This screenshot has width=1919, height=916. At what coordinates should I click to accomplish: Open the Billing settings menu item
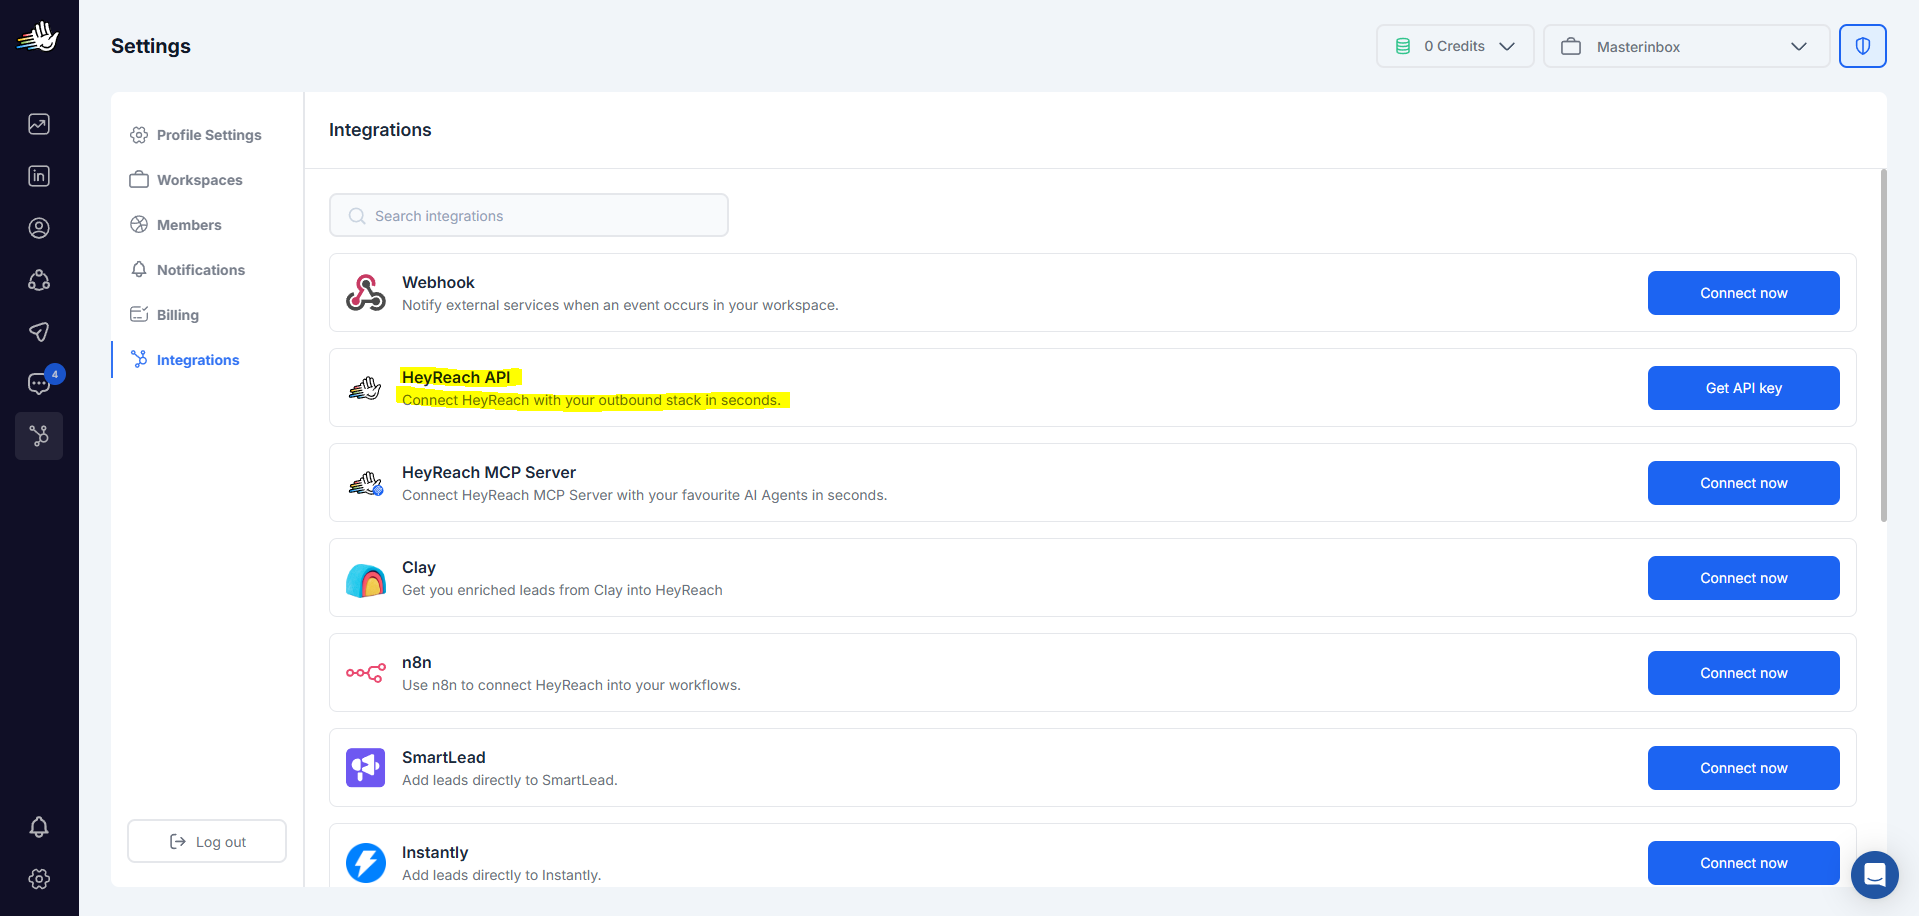pyautogui.click(x=177, y=315)
